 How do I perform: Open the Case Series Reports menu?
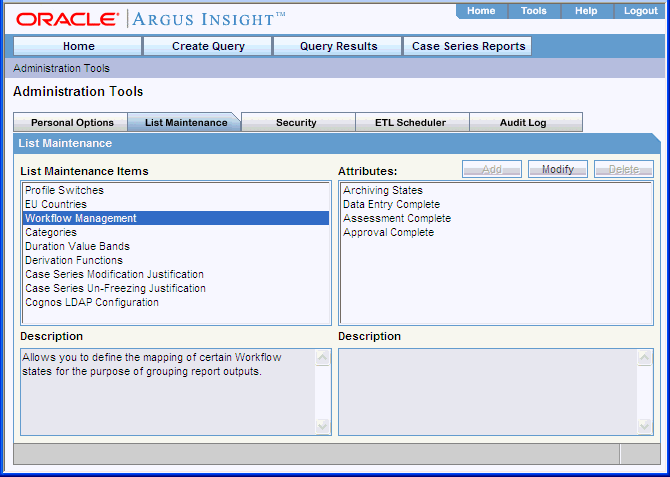point(468,46)
